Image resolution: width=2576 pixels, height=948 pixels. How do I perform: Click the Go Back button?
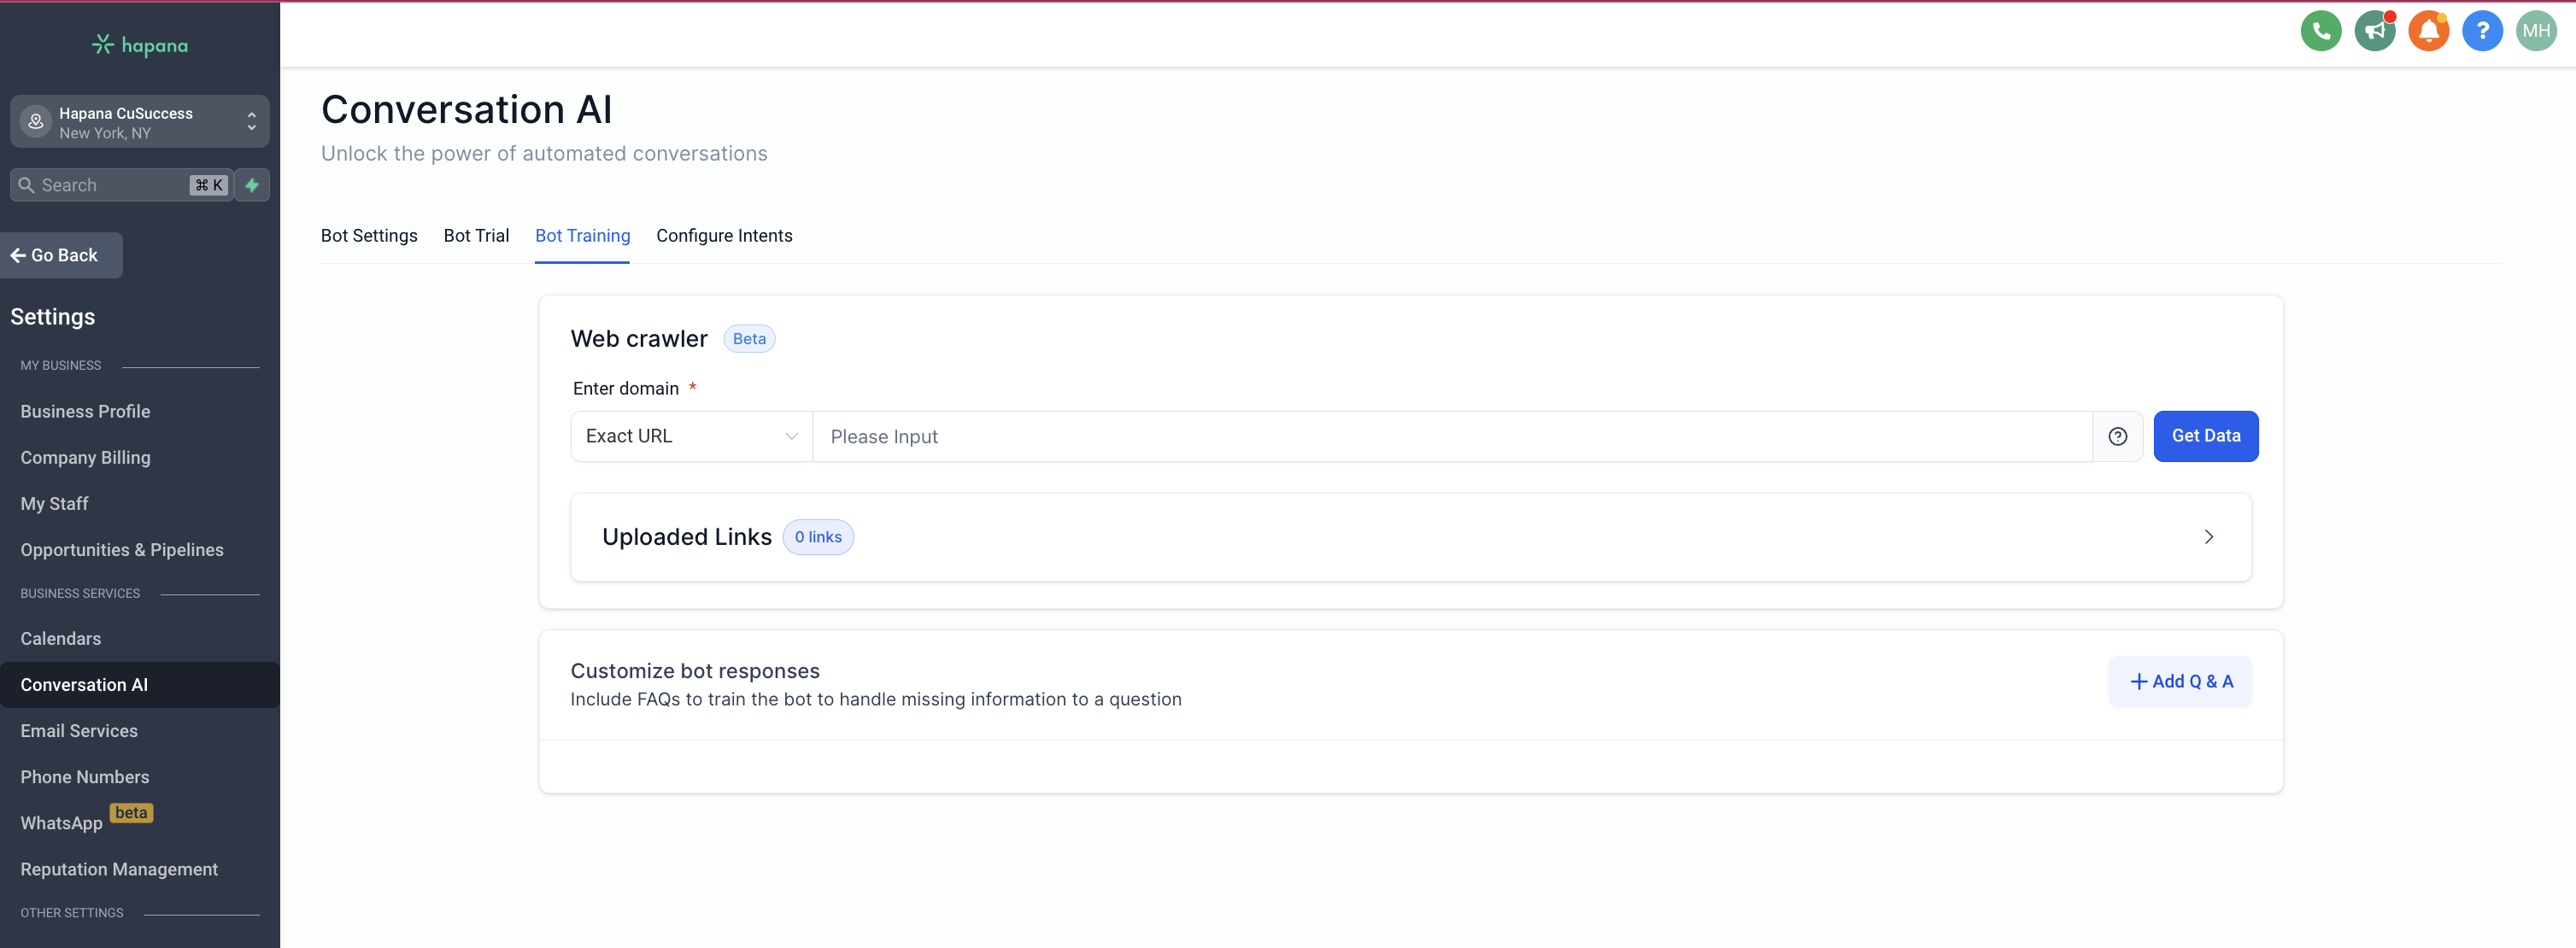[x=62, y=256]
